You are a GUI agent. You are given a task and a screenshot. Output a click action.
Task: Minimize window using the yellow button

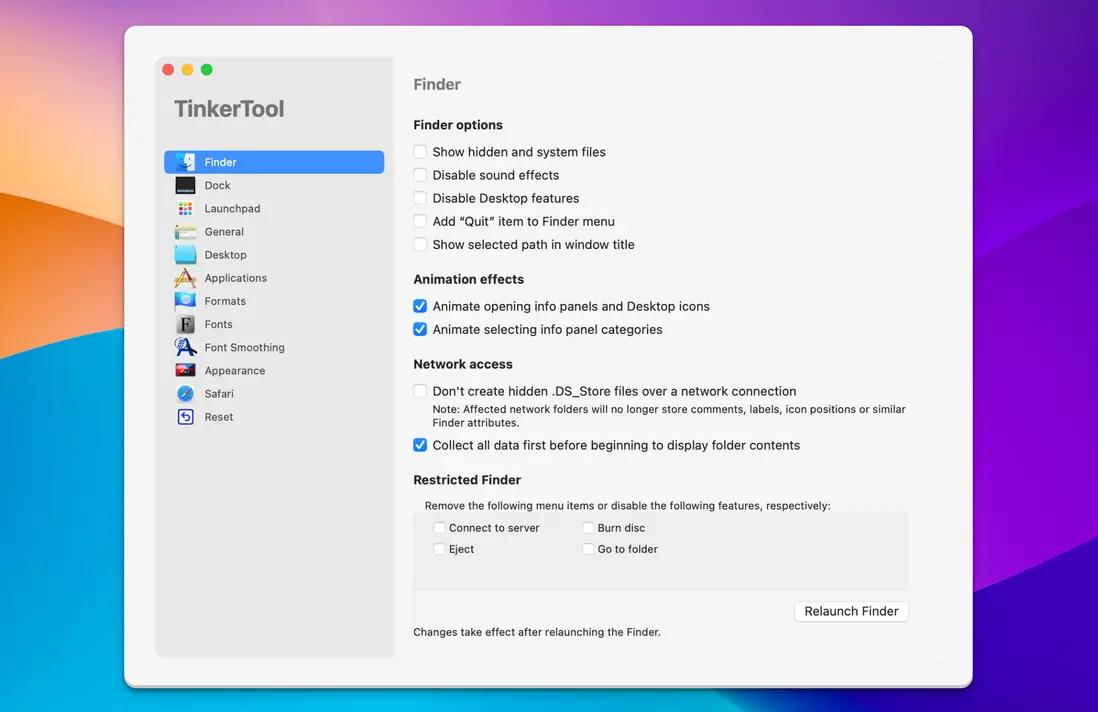188,69
